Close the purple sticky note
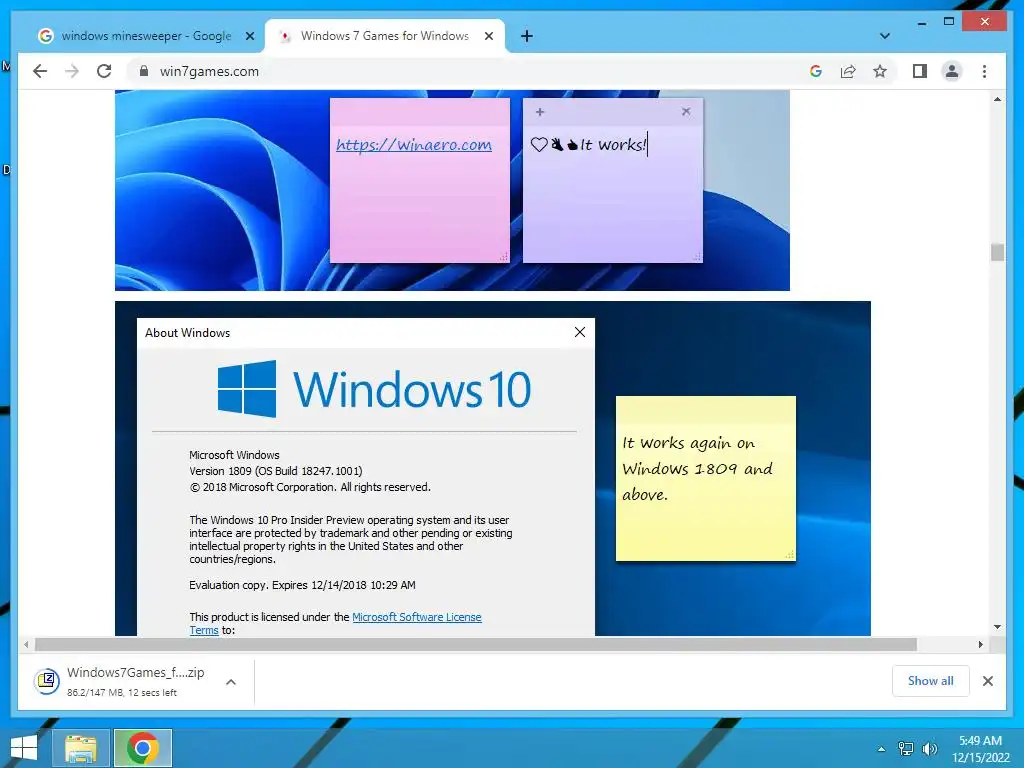This screenshot has width=1024, height=768. pos(686,112)
